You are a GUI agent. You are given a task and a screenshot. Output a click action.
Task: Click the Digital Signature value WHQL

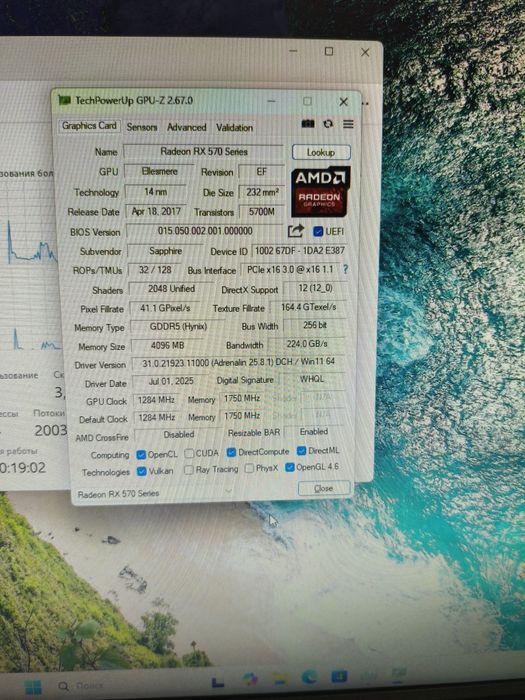click(x=312, y=379)
